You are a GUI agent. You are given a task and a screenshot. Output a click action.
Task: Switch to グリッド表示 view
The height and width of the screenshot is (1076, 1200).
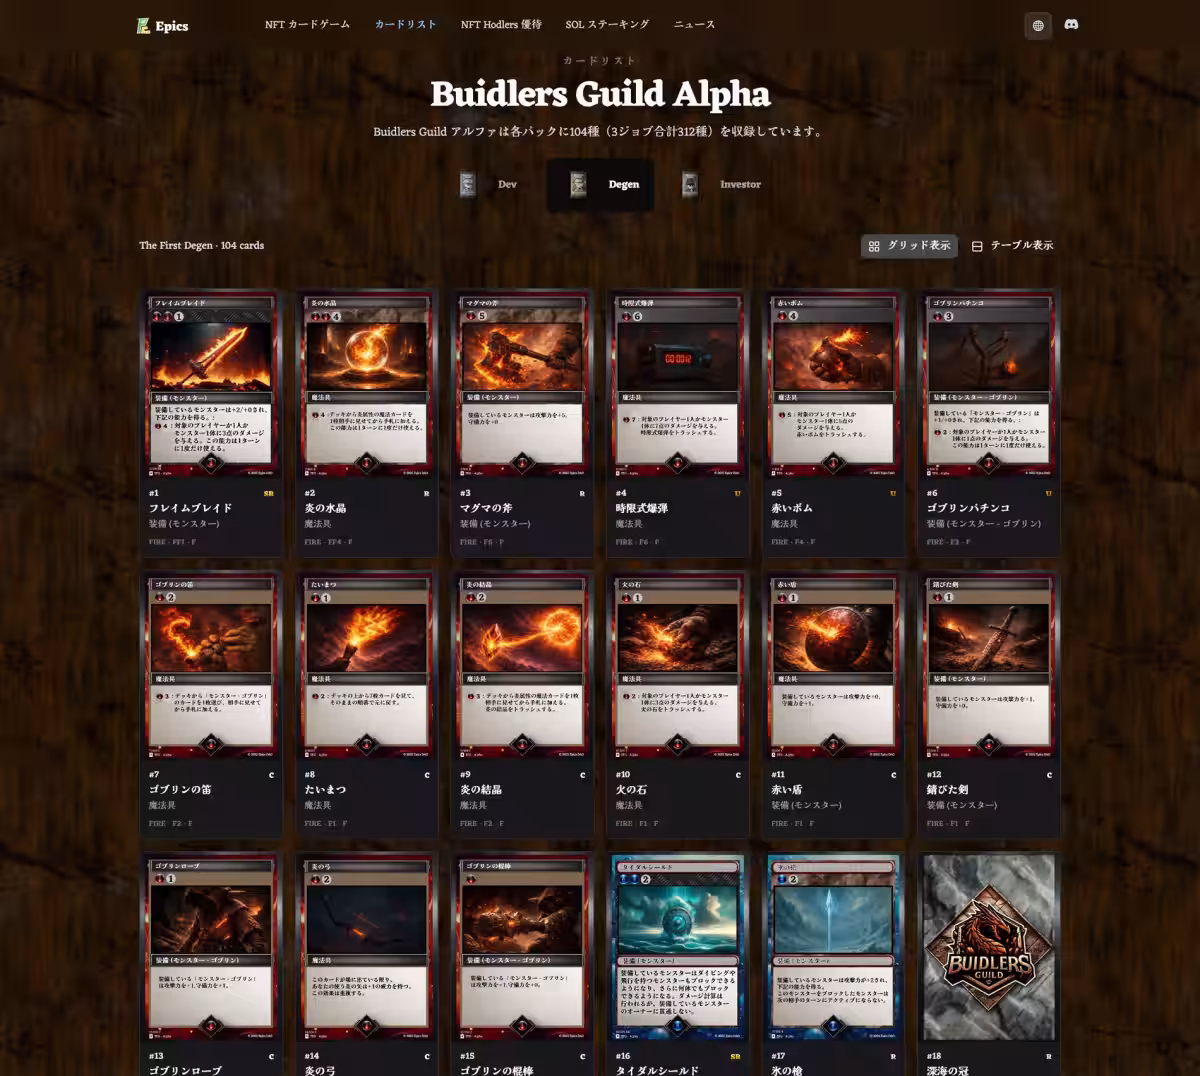tap(909, 246)
